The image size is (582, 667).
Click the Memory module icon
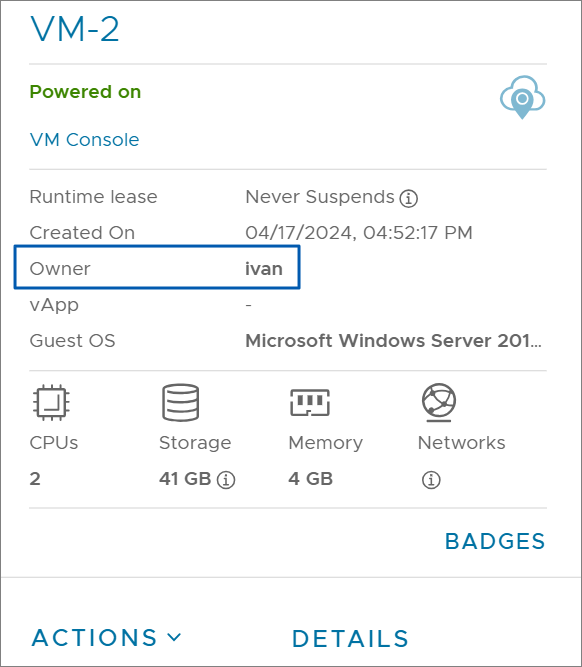[310, 402]
